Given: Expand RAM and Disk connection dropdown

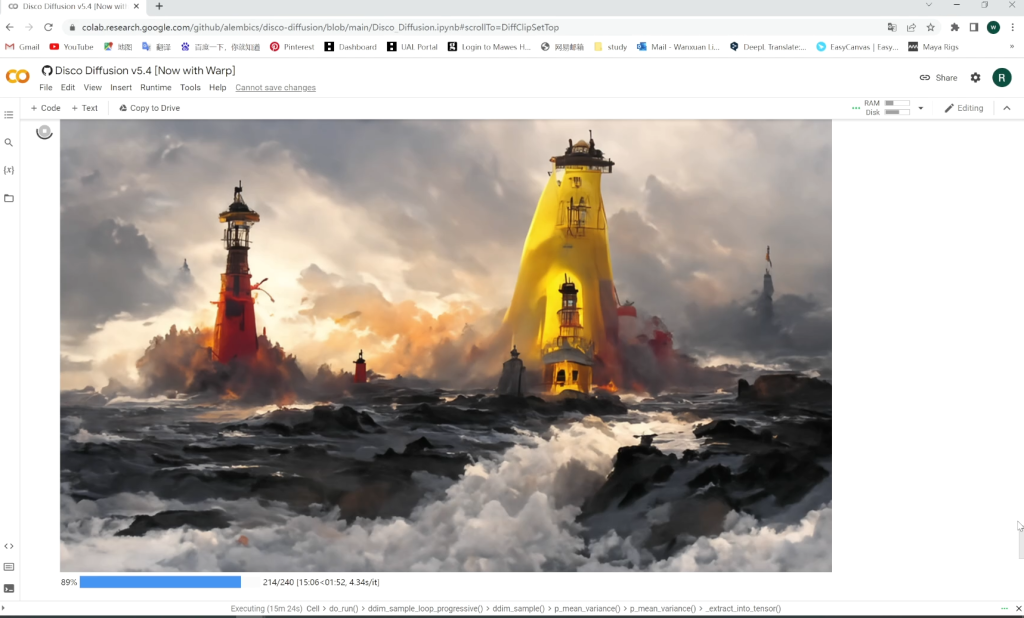Looking at the screenshot, I should [921, 108].
